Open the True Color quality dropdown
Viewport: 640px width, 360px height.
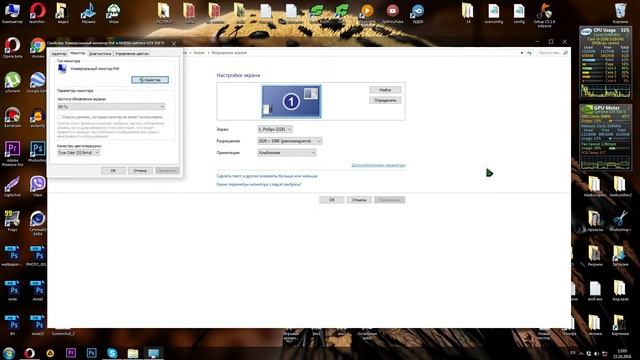coord(78,153)
